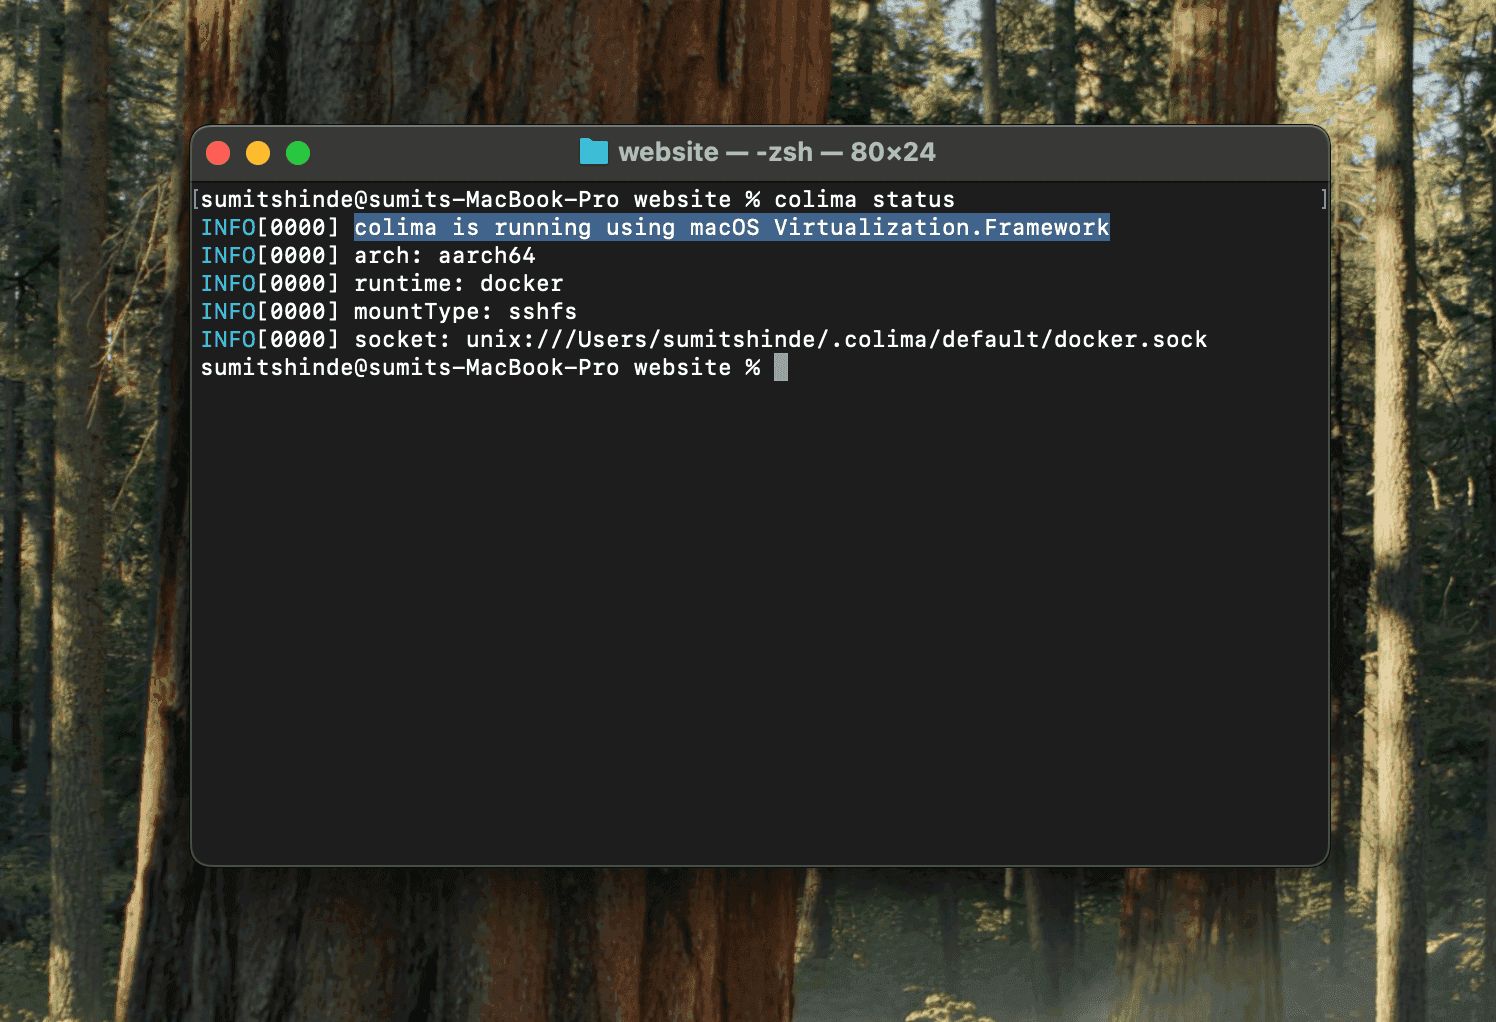Click the colima status command text
The width and height of the screenshot is (1496, 1022).
pyautogui.click(x=866, y=199)
